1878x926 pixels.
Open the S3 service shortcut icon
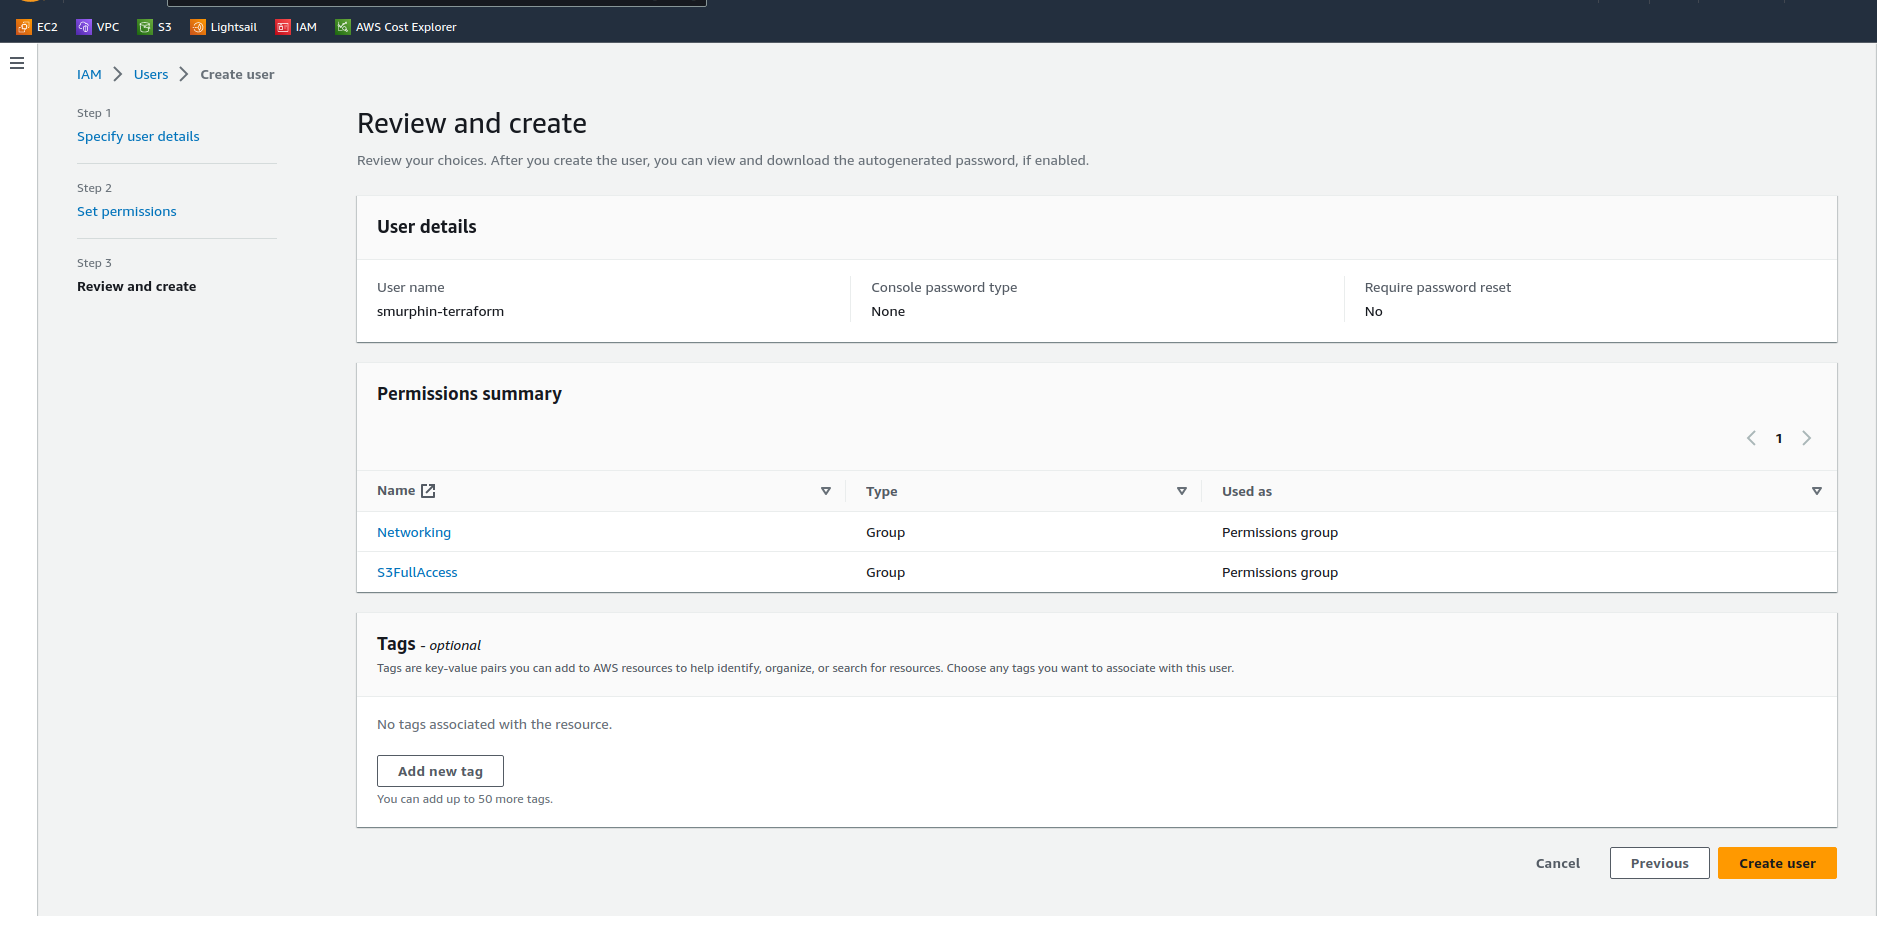145,27
